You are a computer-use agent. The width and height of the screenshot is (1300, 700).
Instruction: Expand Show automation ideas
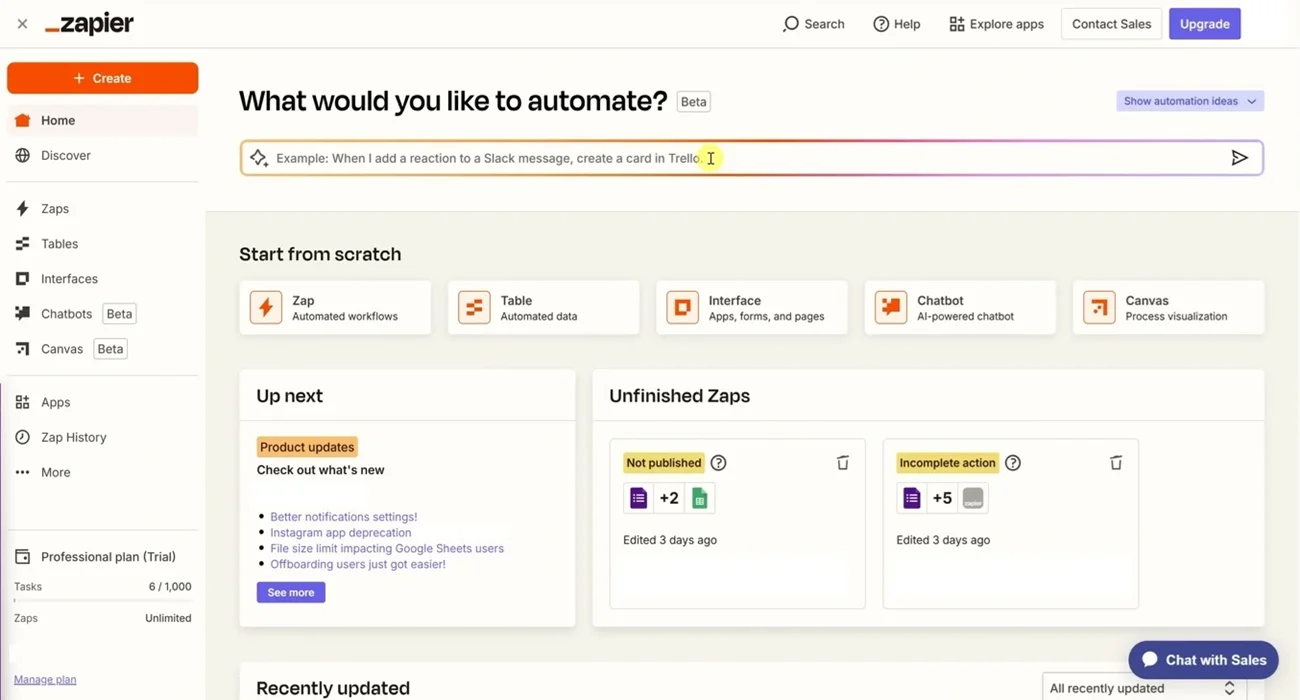(x=1189, y=100)
